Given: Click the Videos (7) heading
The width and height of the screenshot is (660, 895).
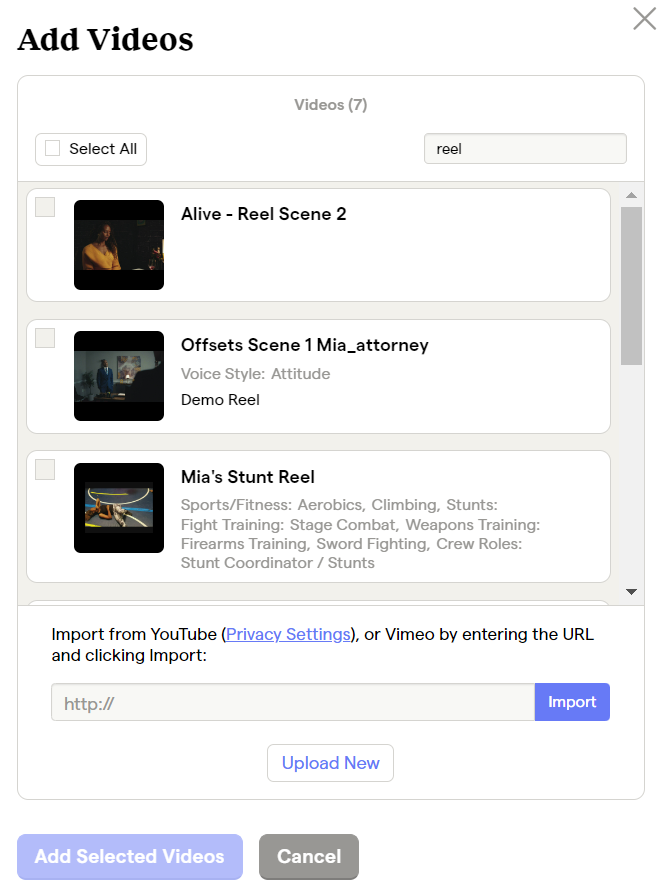Looking at the screenshot, I should pyautogui.click(x=331, y=105).
